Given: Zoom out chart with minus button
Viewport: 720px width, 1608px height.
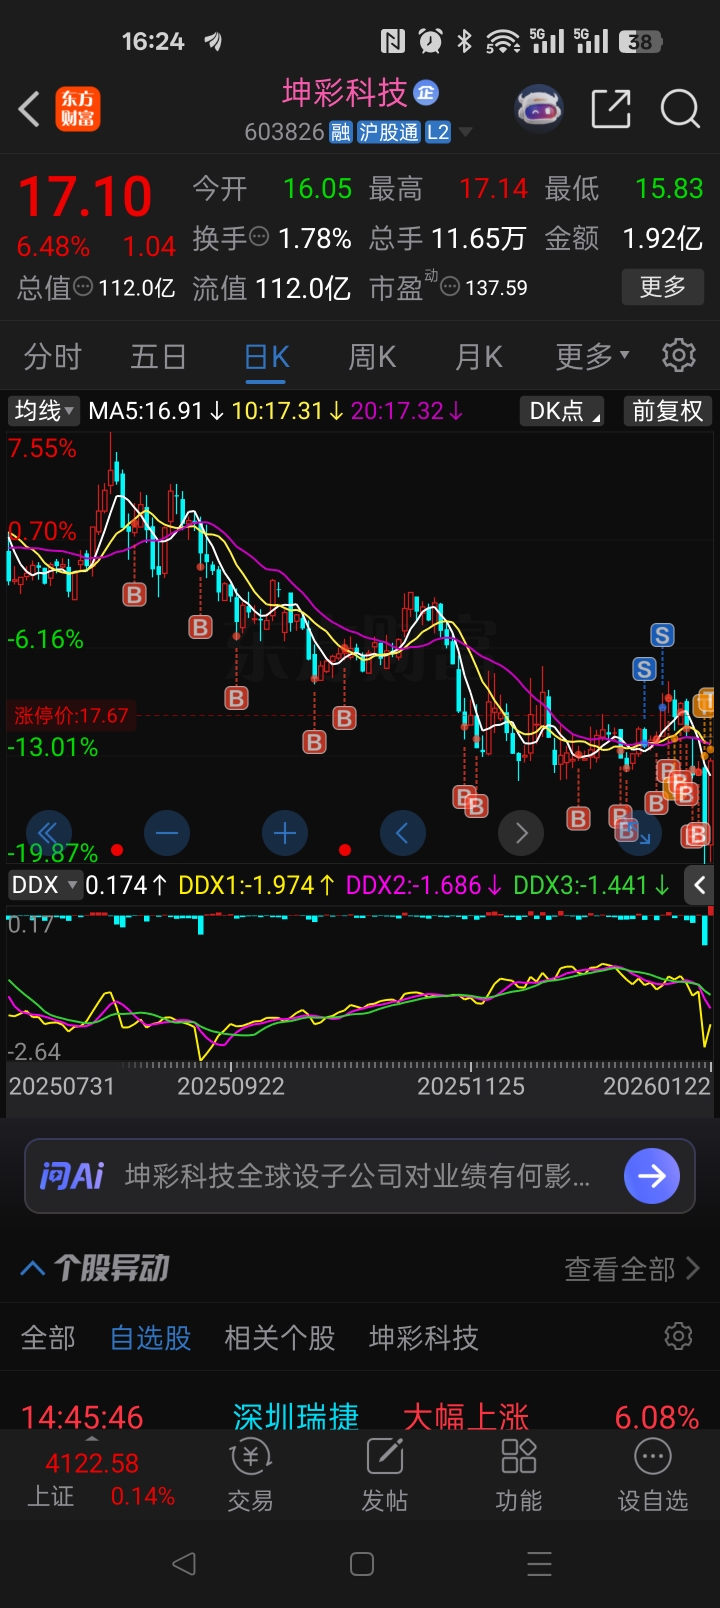Looking at the screenshot, I should pos(167,832).
